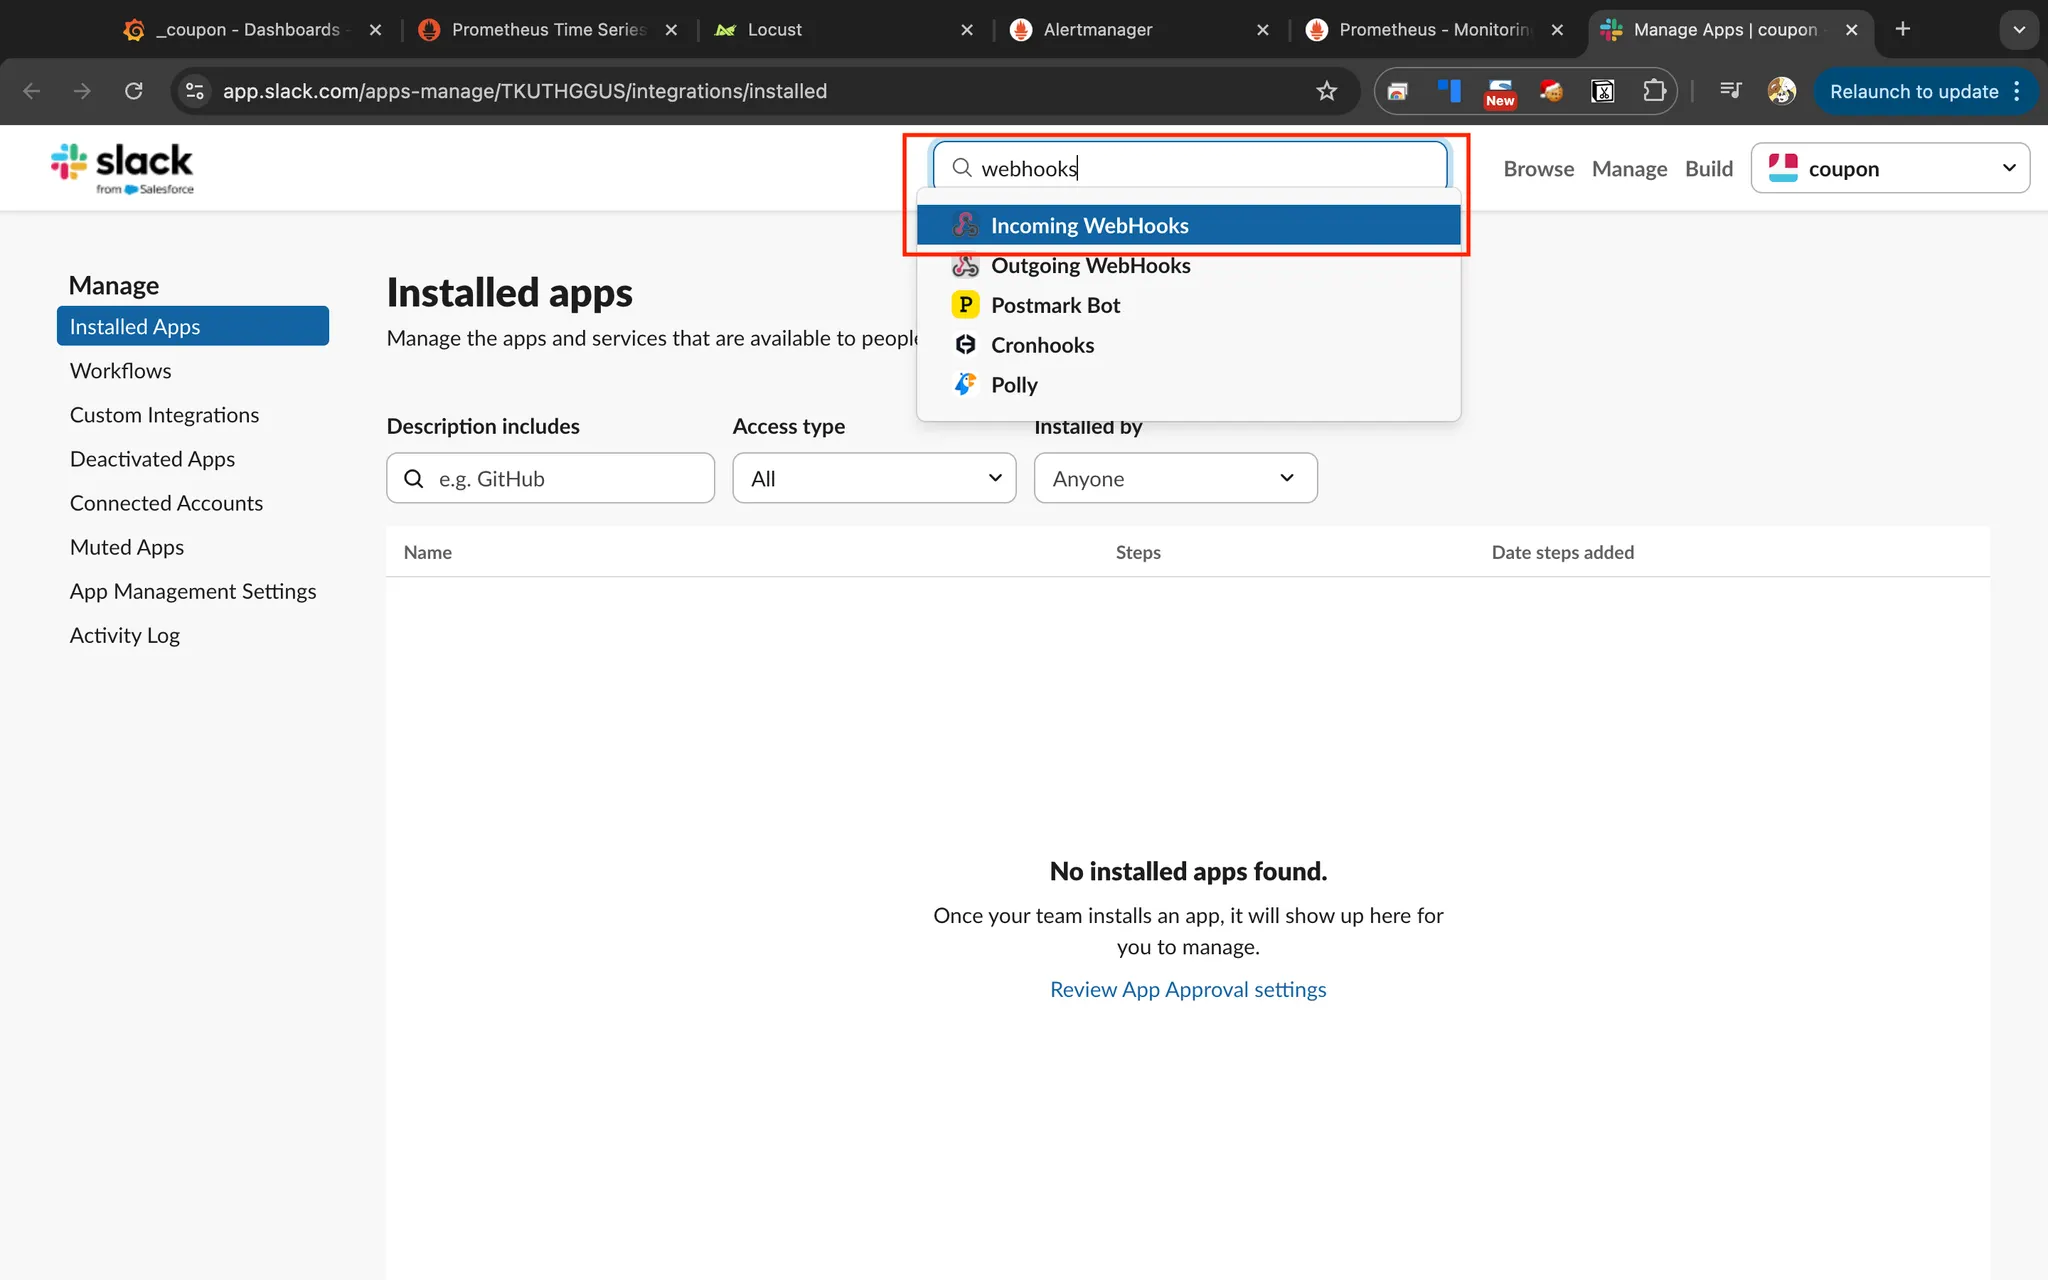
Task: Open the Installed by Anyone dropdown
Action: tap(1175, 478)
